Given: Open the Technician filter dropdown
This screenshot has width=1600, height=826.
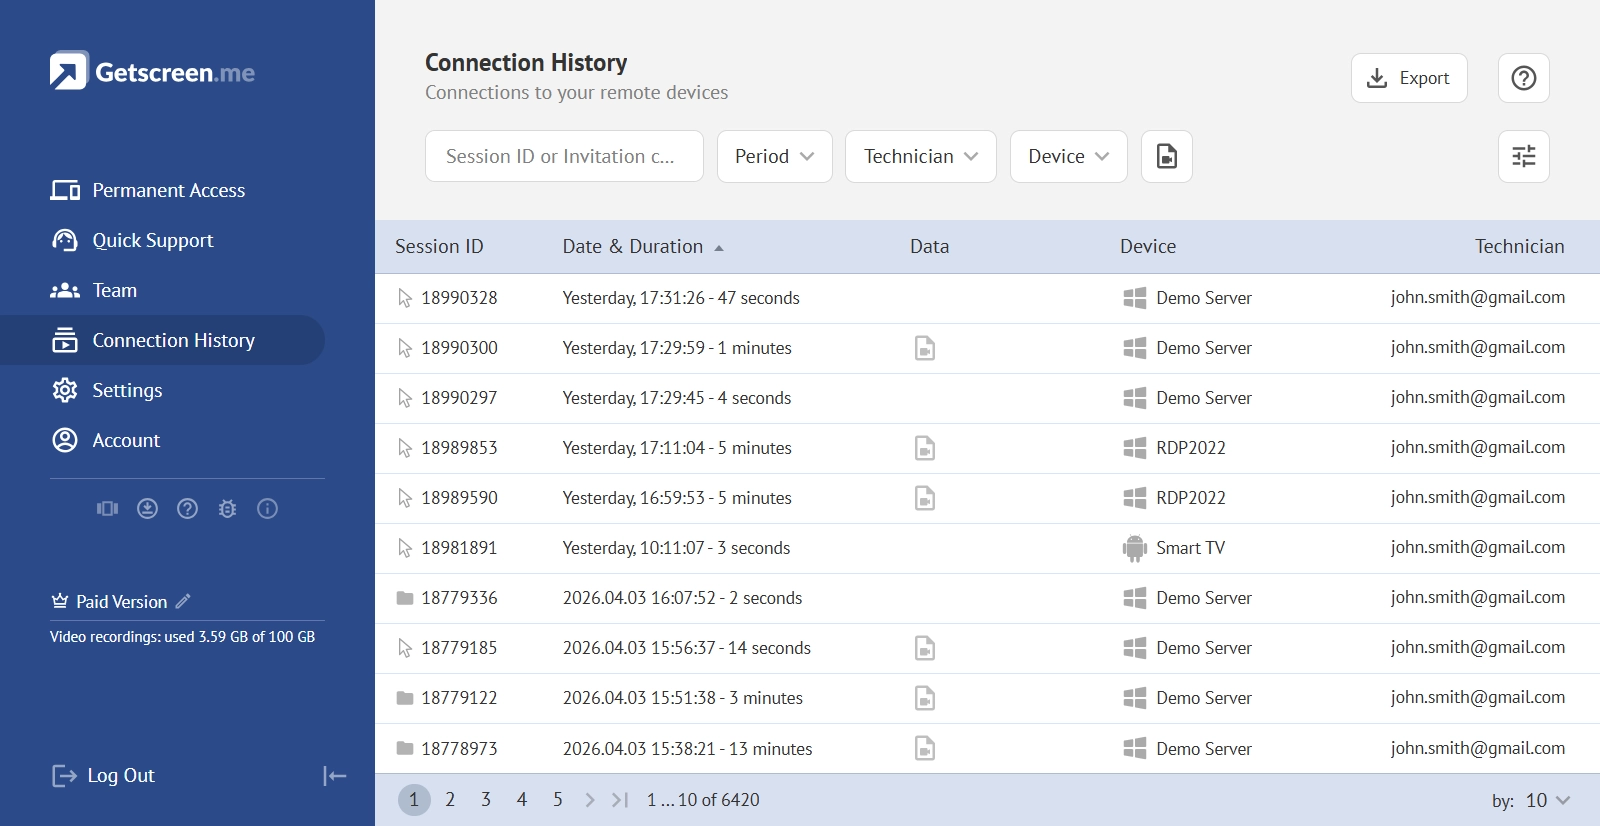Looking at the screenshot, I should [x=920, y=156].
